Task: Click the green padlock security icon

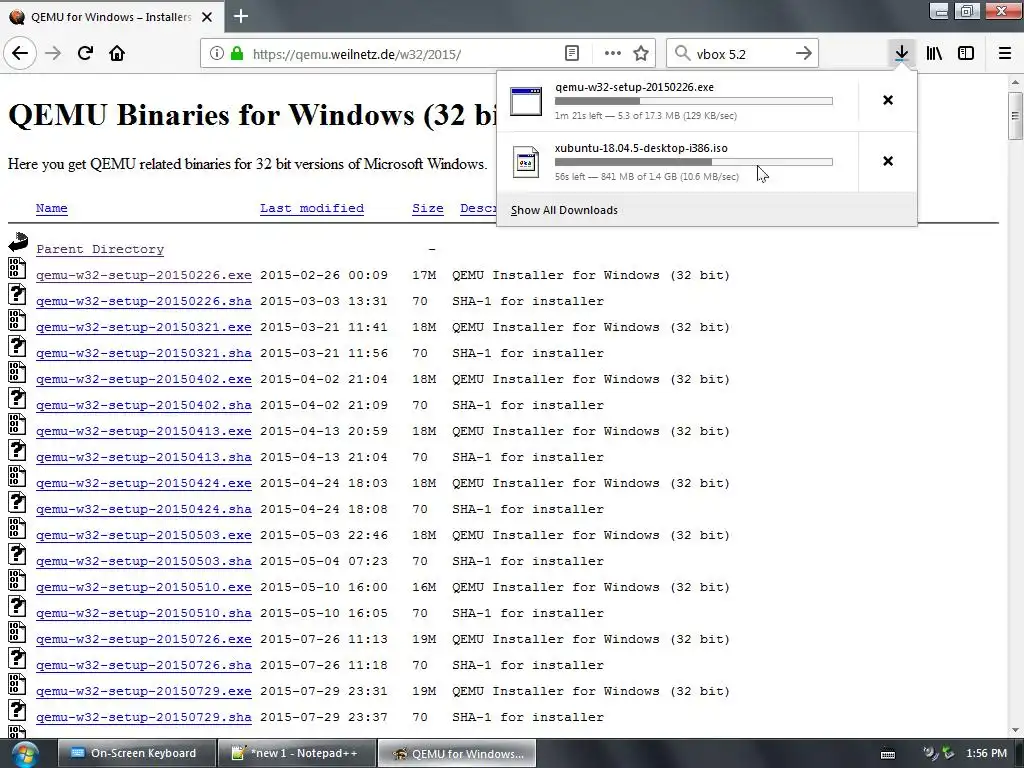Action: click(236, 54)
